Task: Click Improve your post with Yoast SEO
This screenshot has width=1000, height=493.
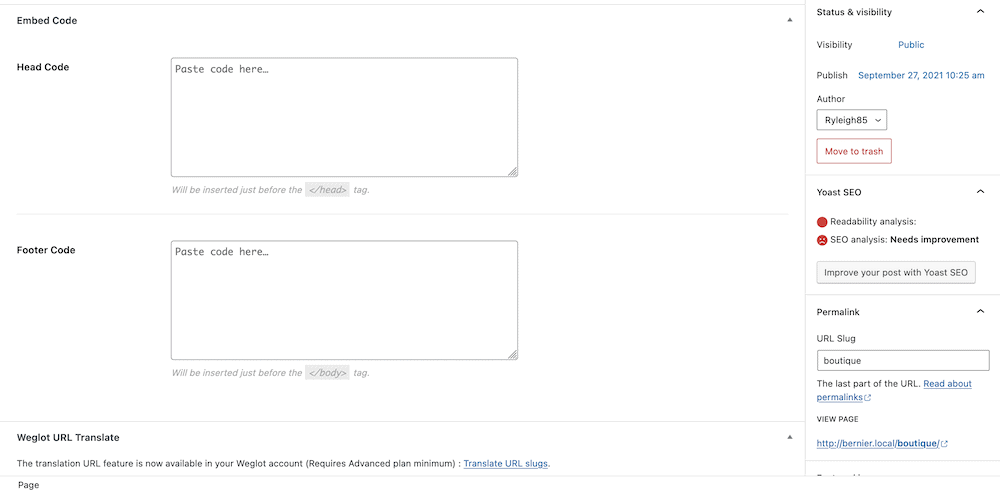Action: pos(895,273)
